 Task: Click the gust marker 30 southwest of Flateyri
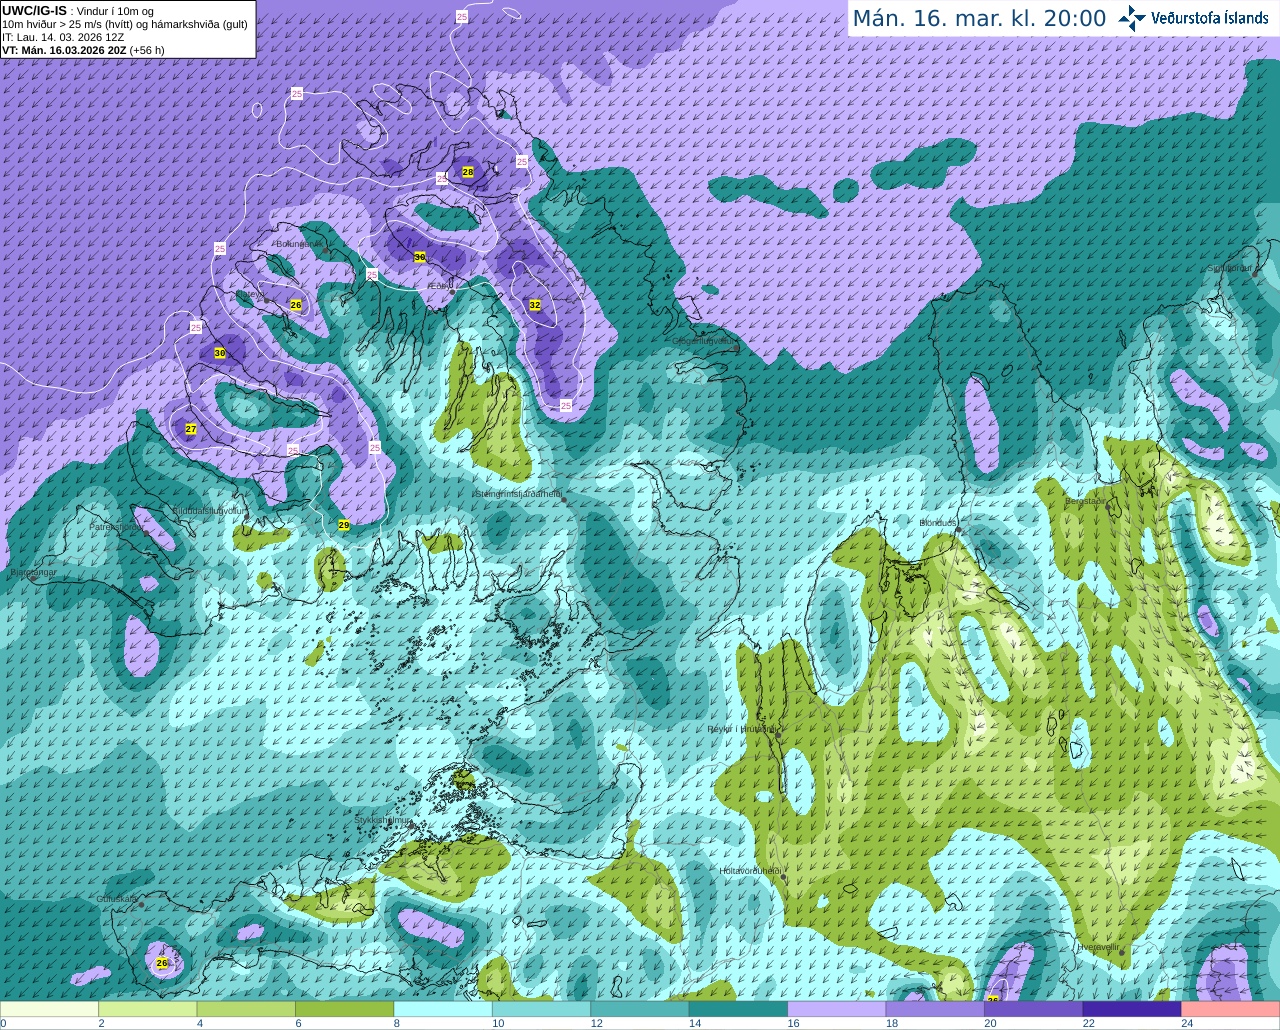tap(220, 353)
